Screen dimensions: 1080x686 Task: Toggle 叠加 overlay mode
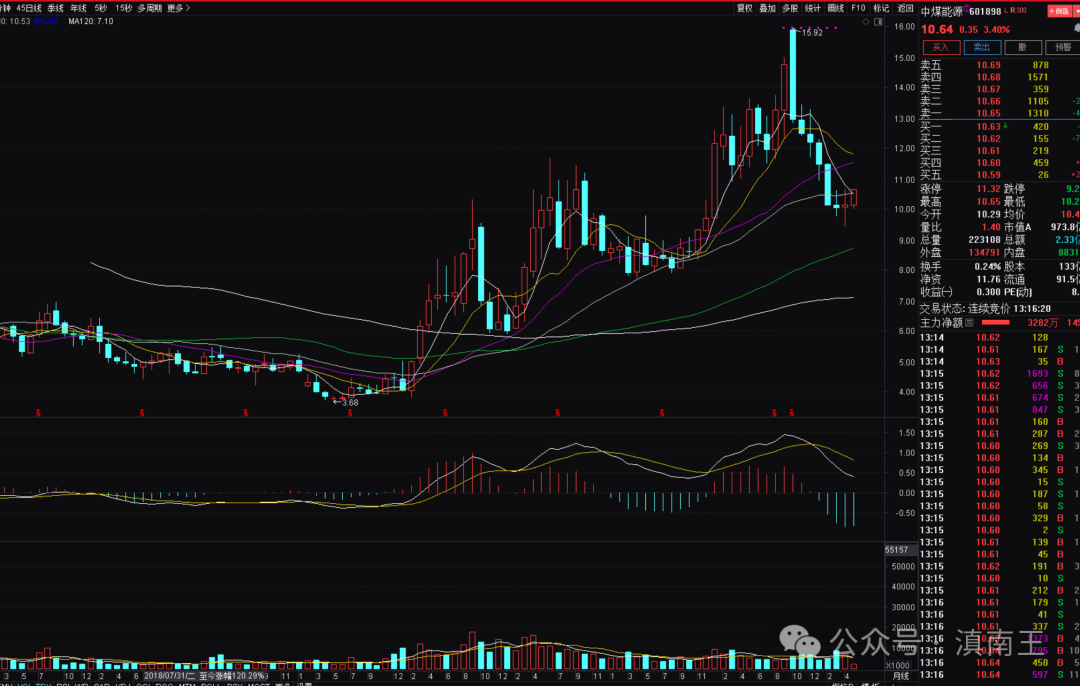click(x=767, y=7)
